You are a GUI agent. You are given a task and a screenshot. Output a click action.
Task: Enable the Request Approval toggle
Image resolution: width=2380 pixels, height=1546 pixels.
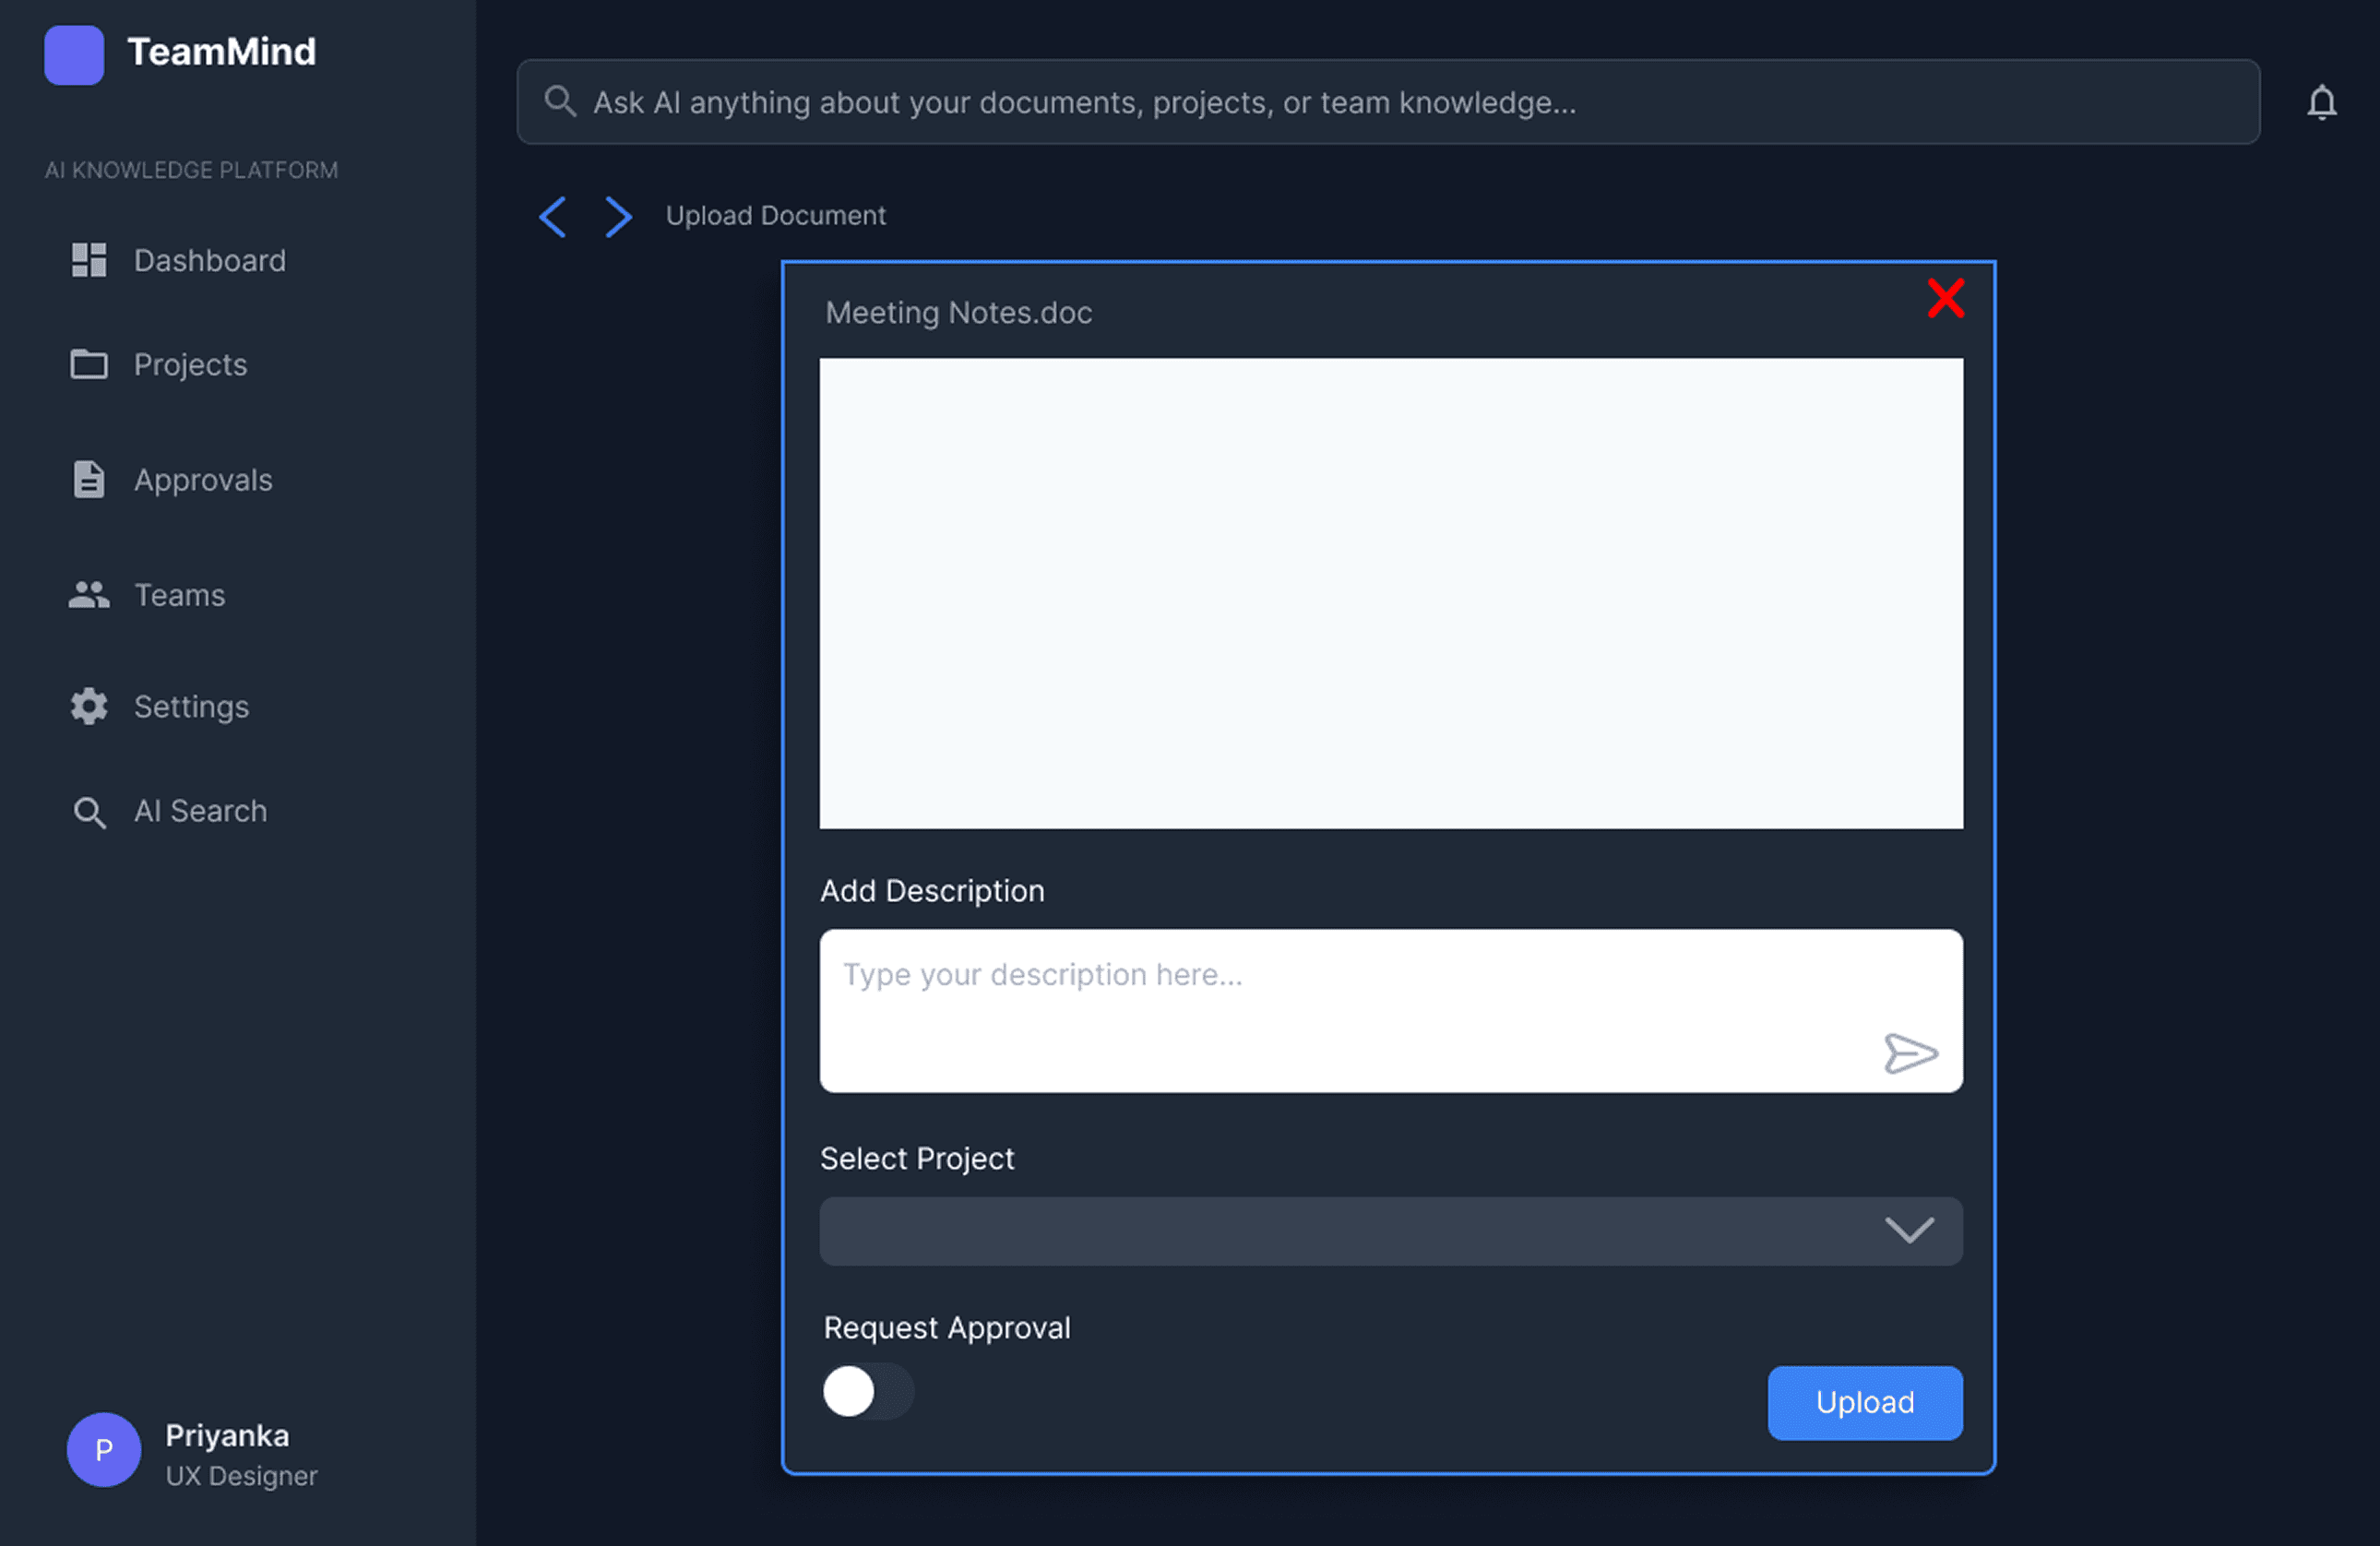867,1391
